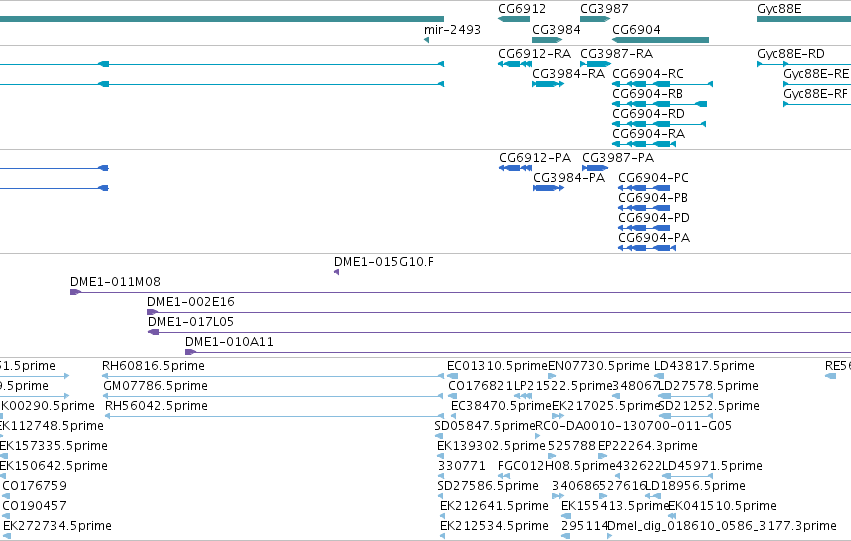Open feature CO190457
The image size is (851, 541).
(34, 506)
